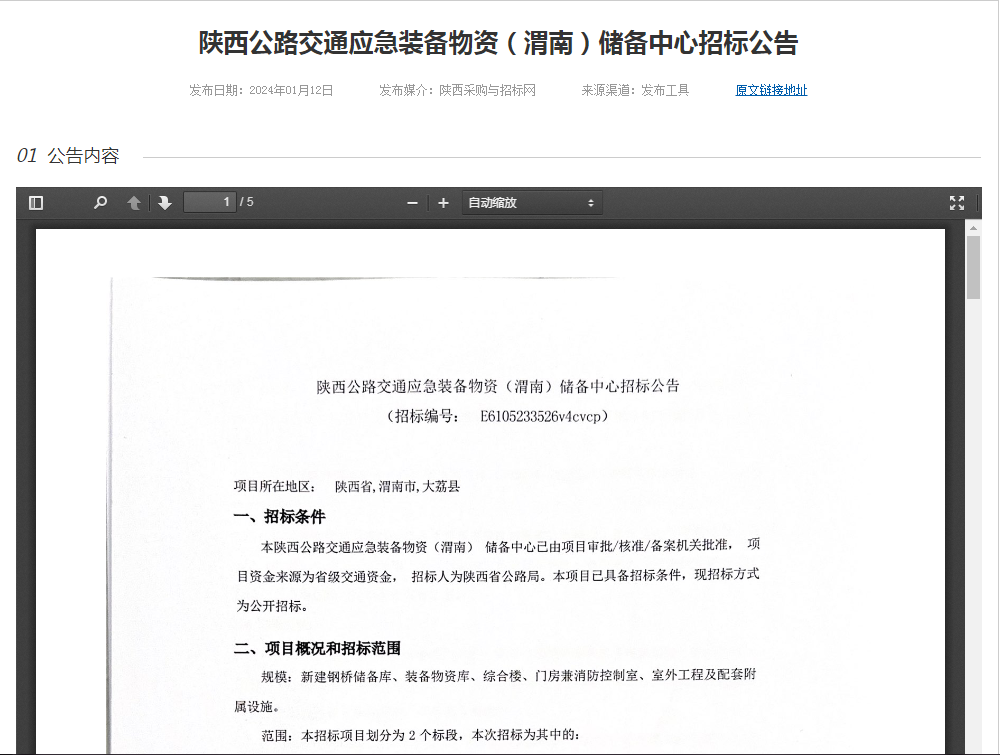1000x755 pixels.
Task: Enter presentation fullscreen mode
Action: tap(956, 203)
